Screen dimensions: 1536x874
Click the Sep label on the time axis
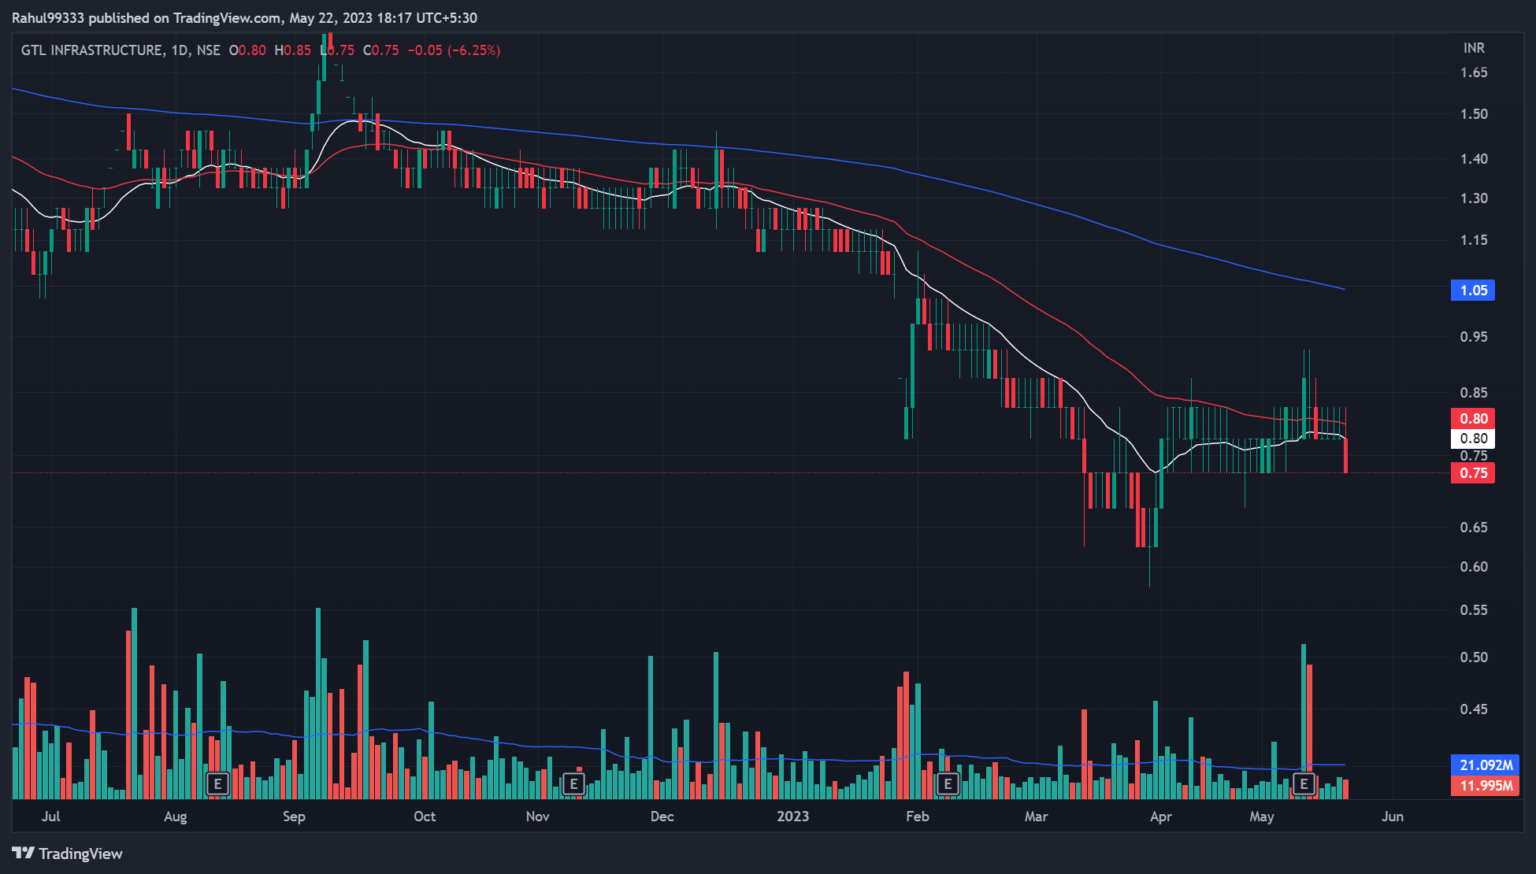294,816
